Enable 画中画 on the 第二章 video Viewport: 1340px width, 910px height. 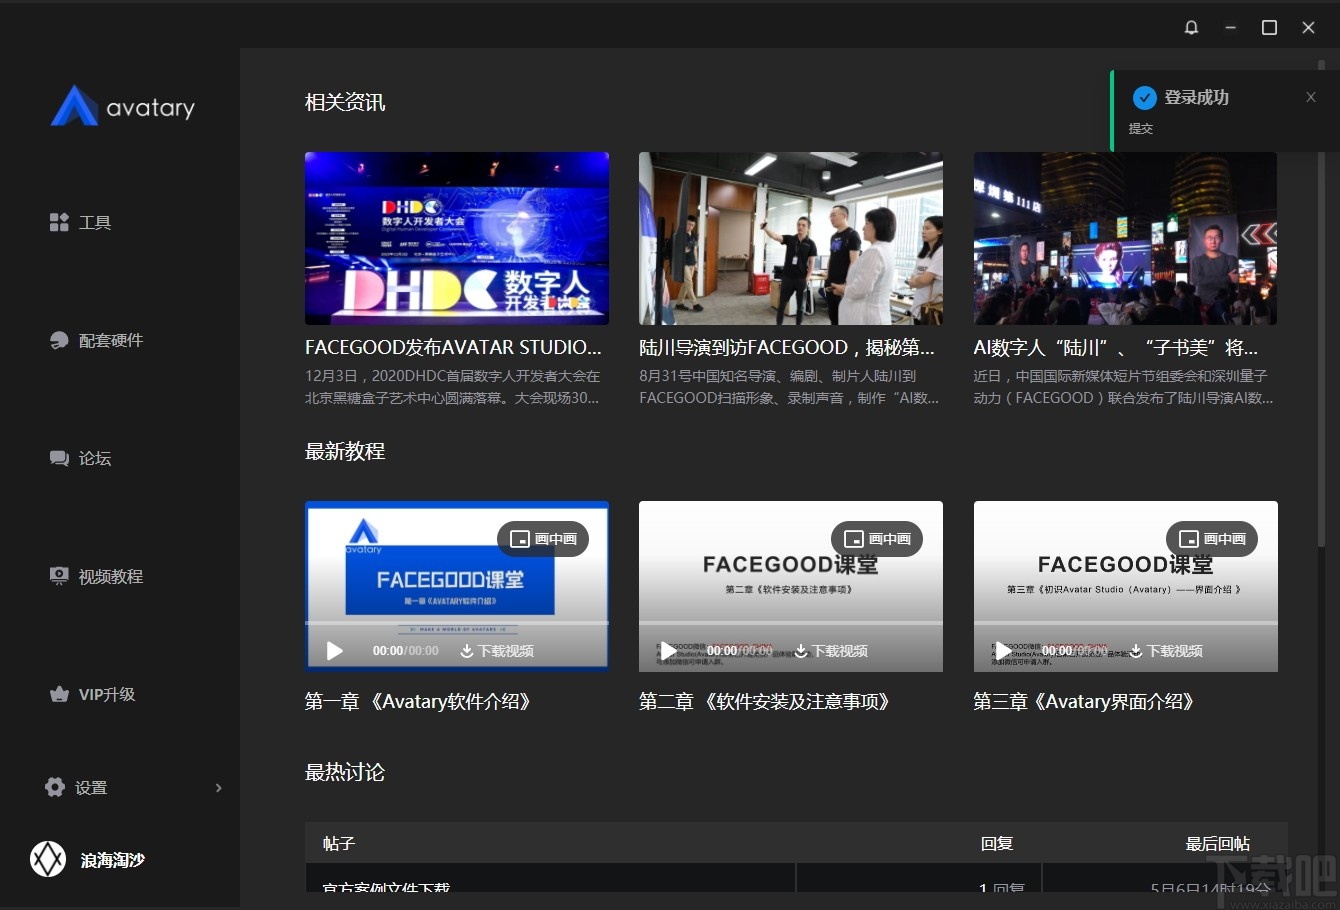pos(877,539)
